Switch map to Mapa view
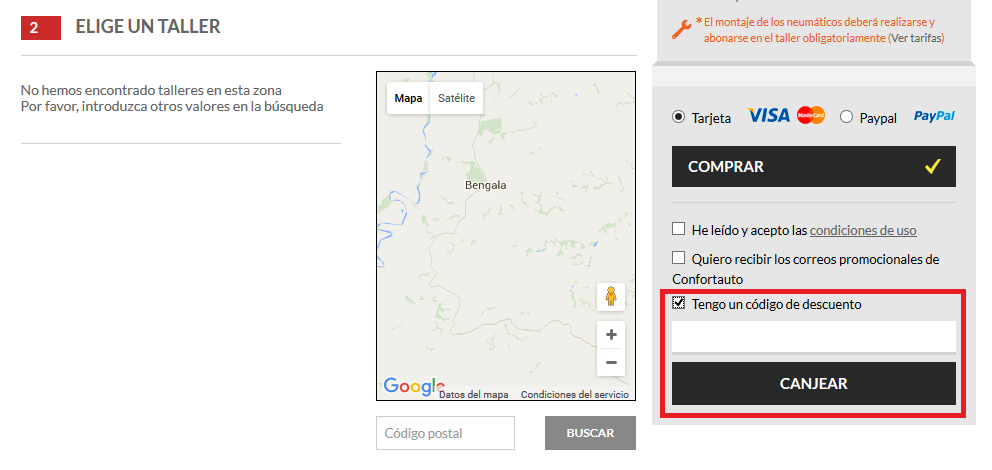 [408, 98]
